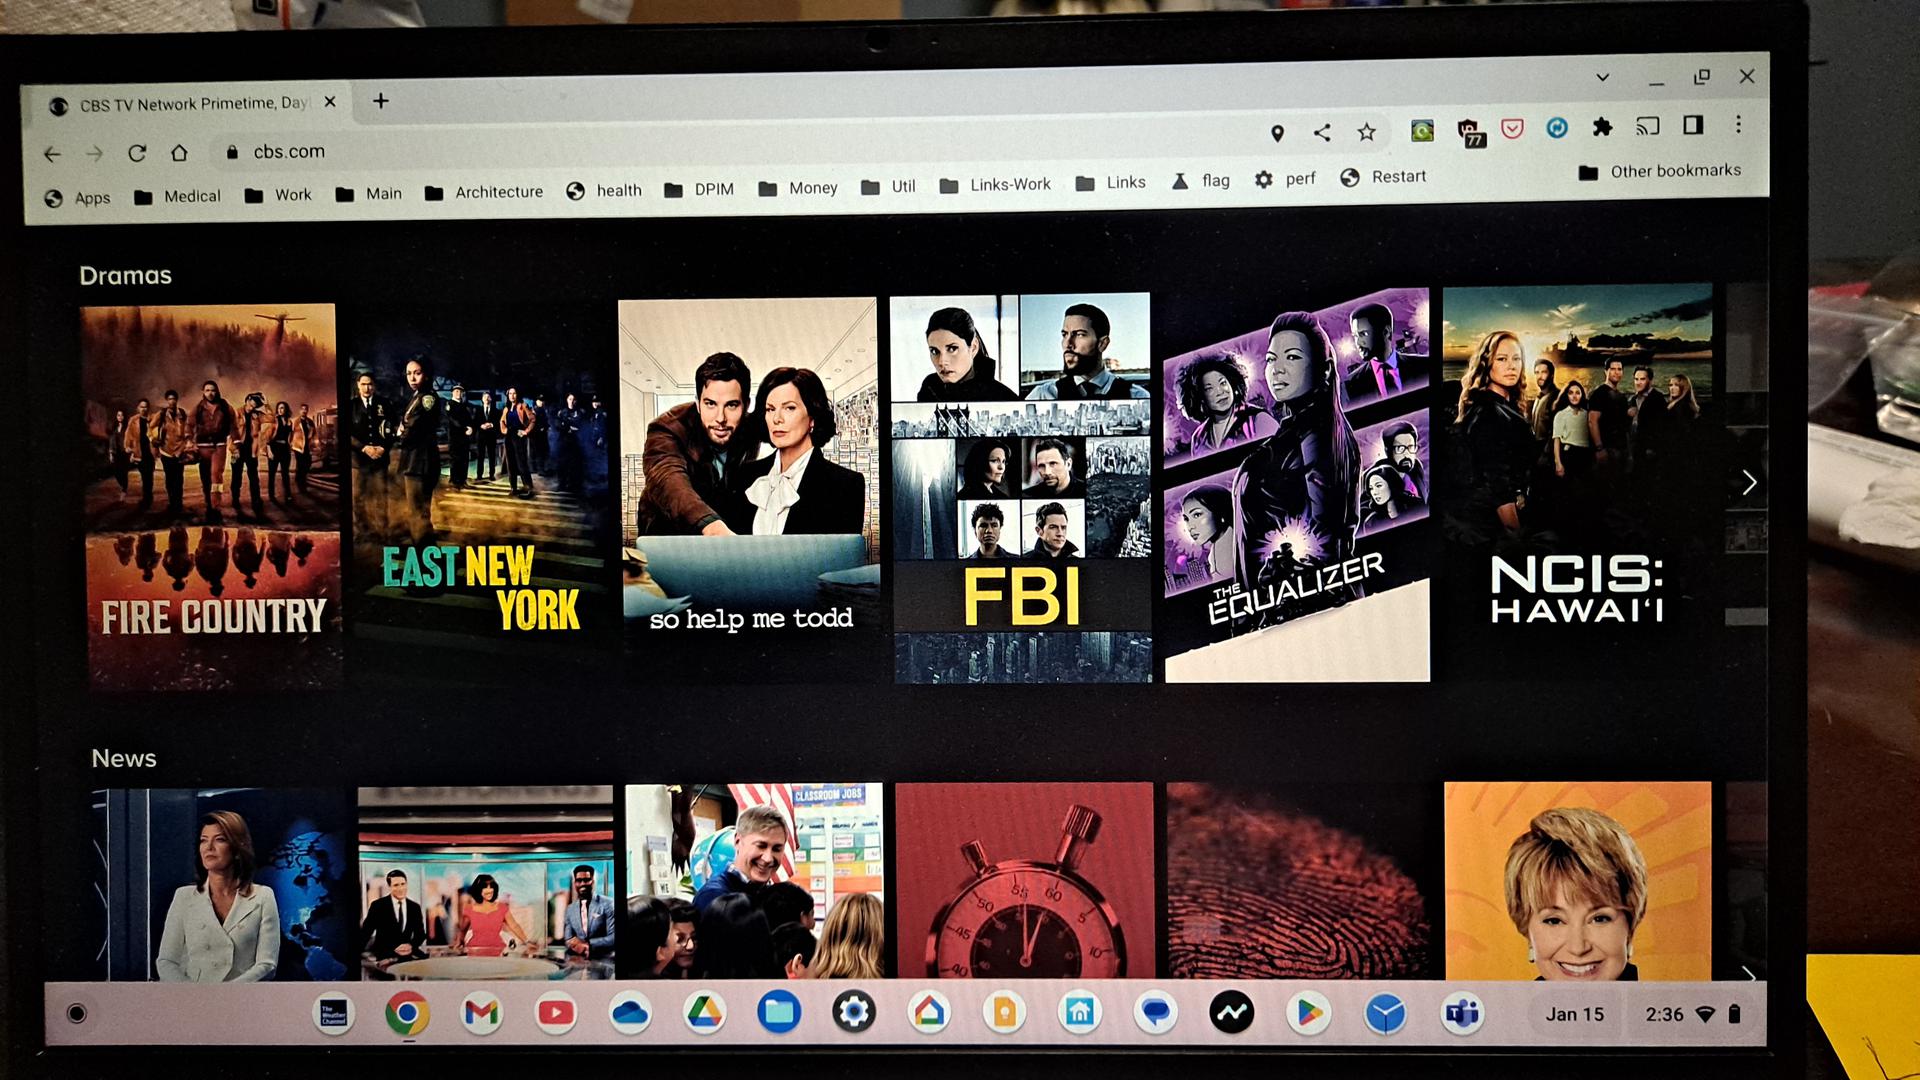Open Chrome's three-dot menu
Screen dimensions: 1920x1080
(x=1740, y=126)
